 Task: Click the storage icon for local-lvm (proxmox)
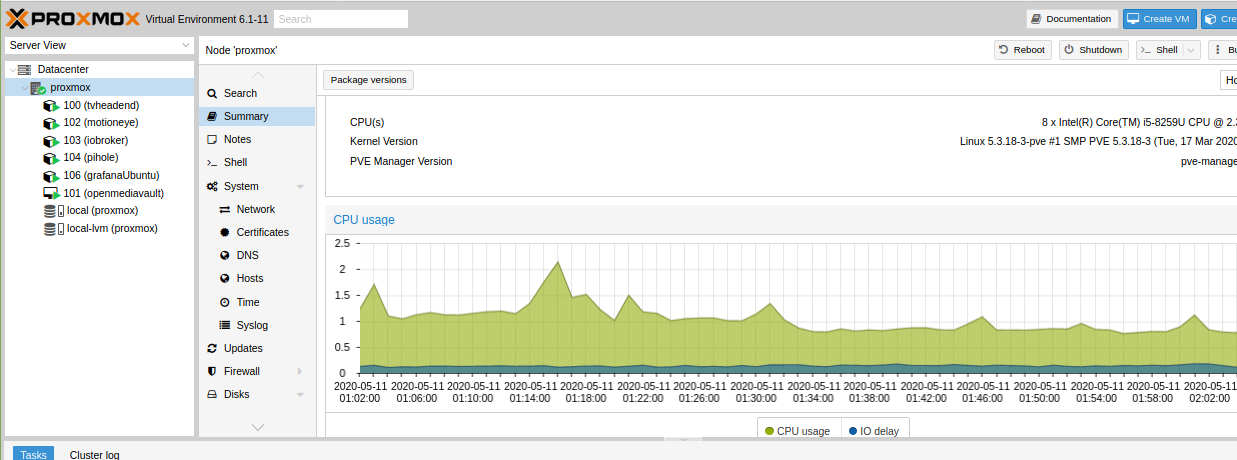[53, 229]
